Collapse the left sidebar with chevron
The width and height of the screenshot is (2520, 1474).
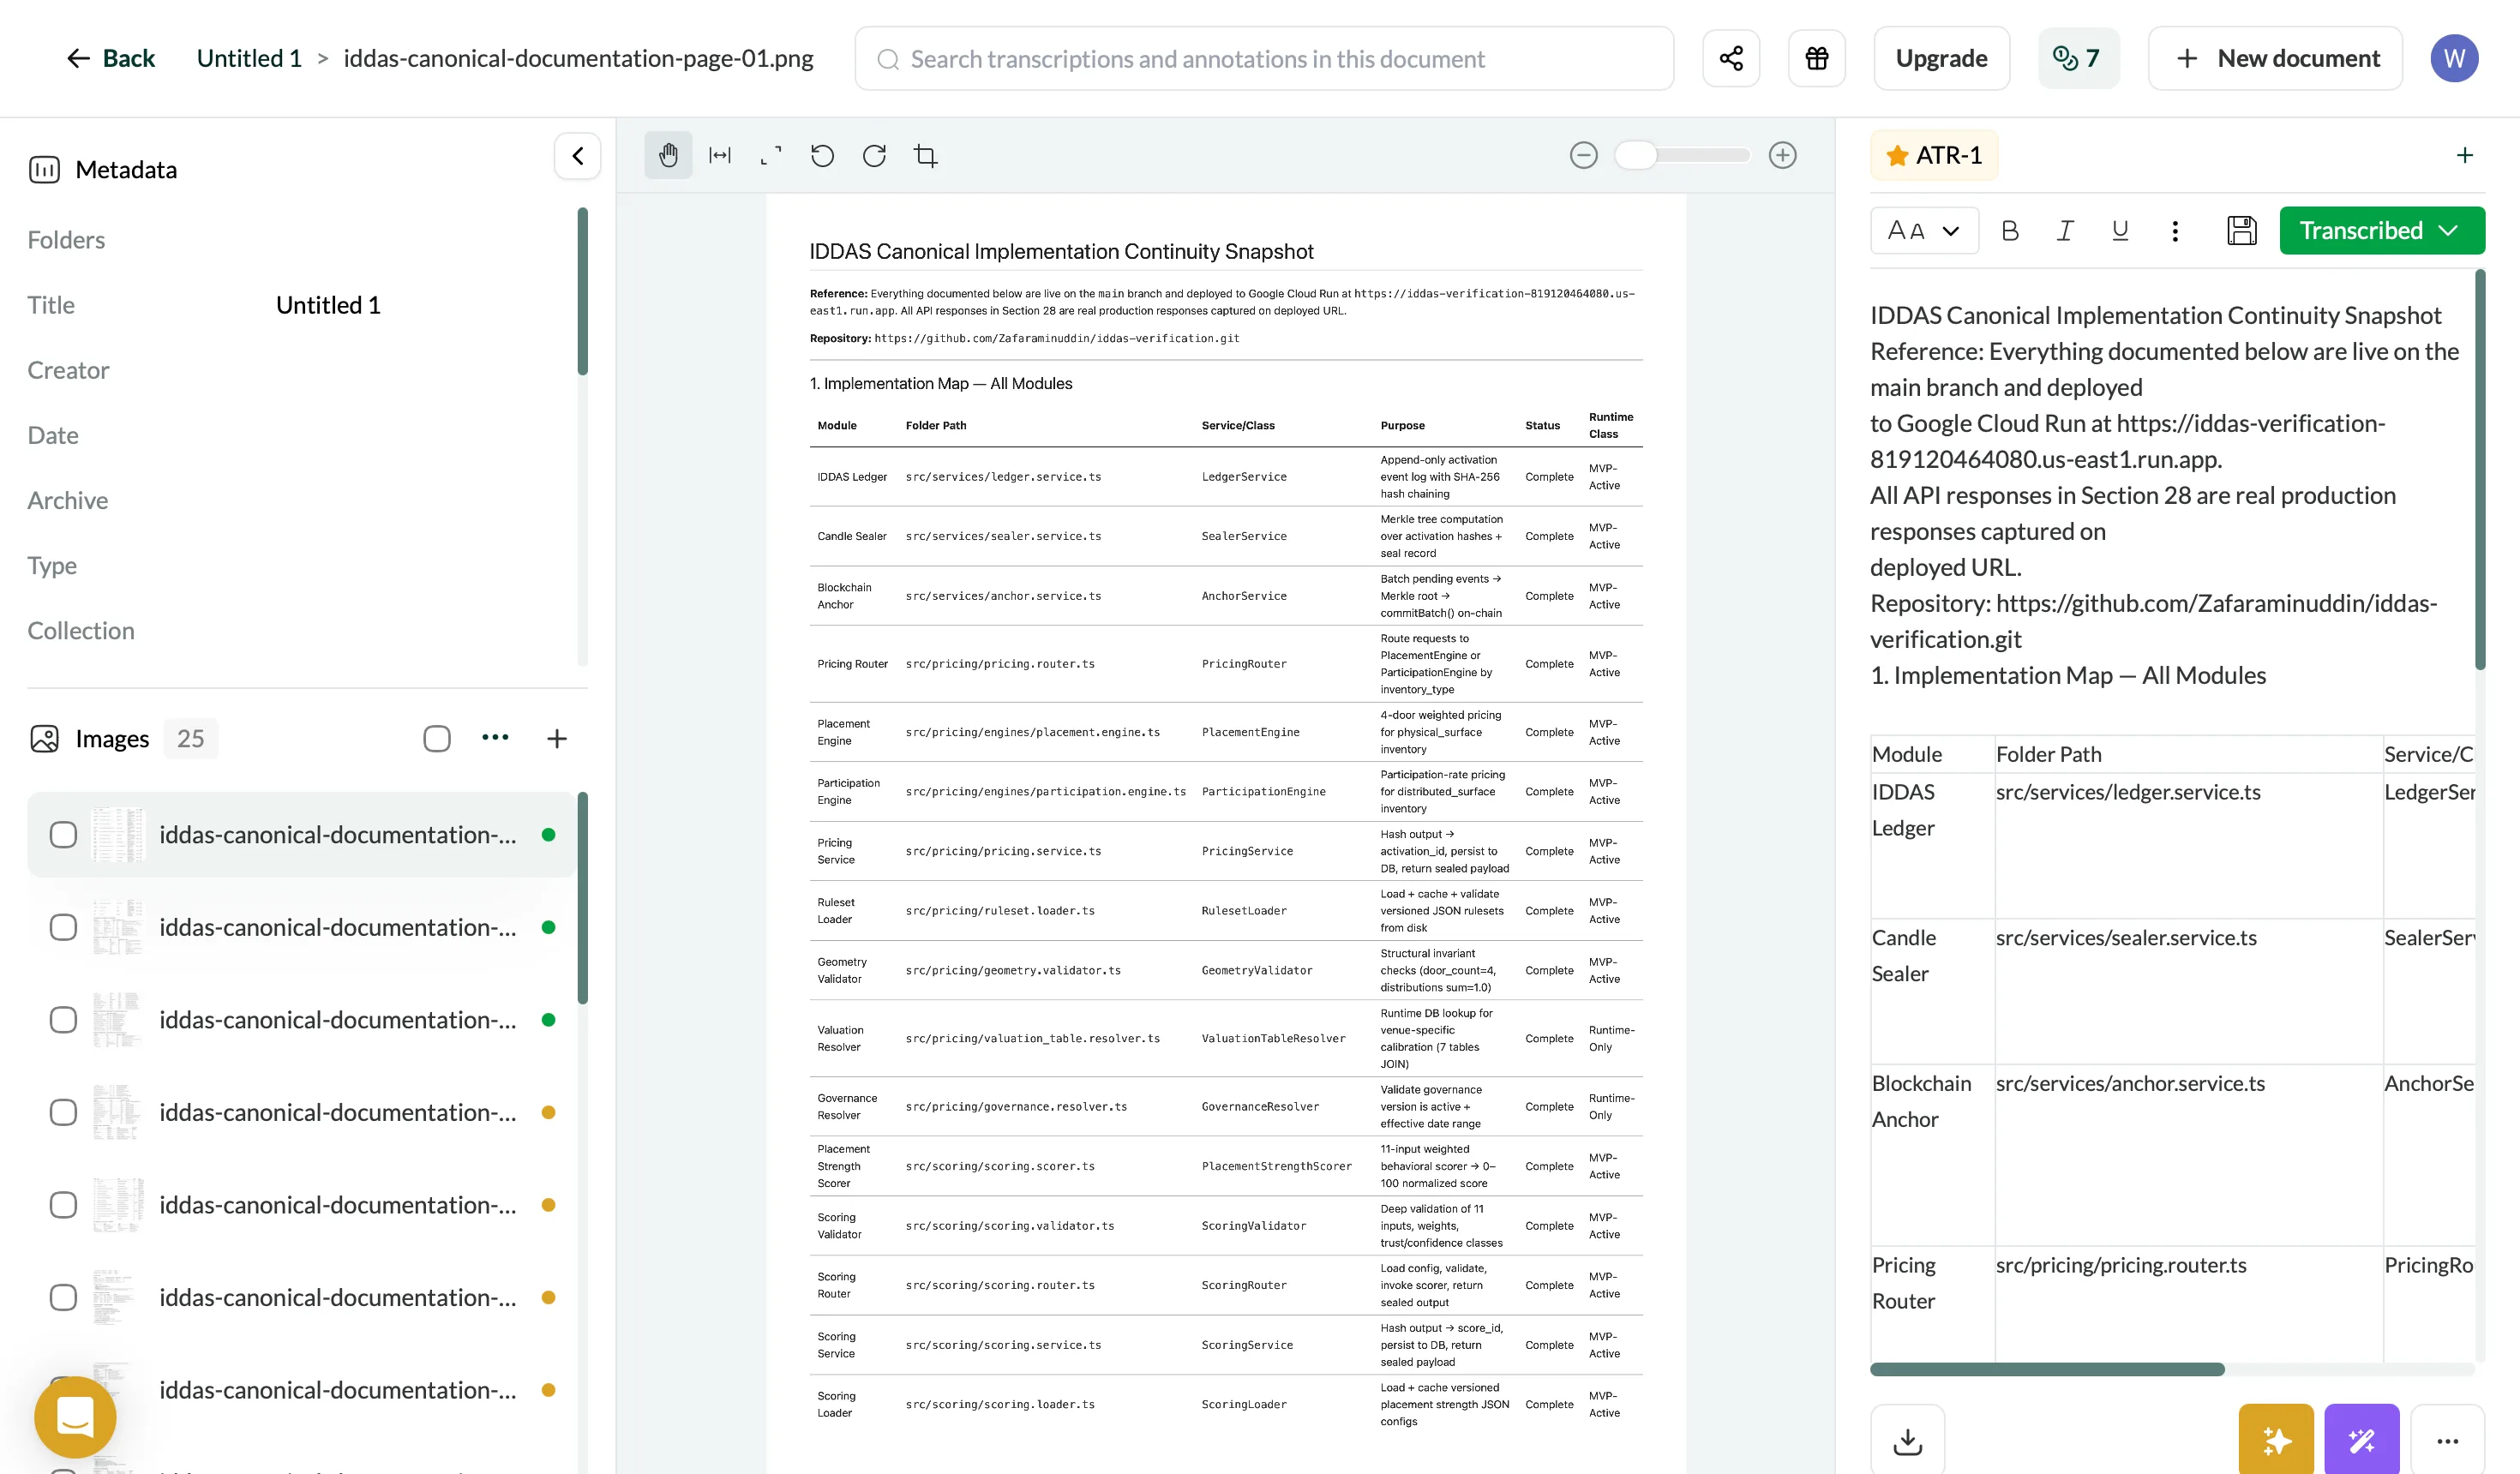tap(578, 156)
